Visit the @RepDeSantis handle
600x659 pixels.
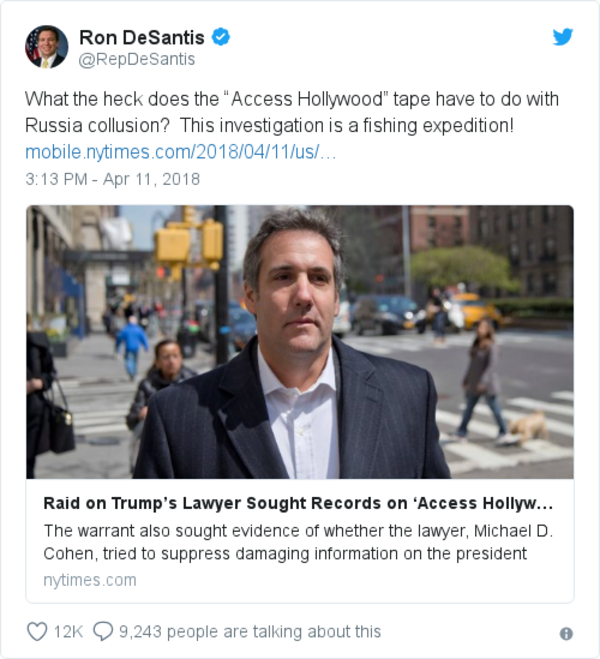(137, 59)
